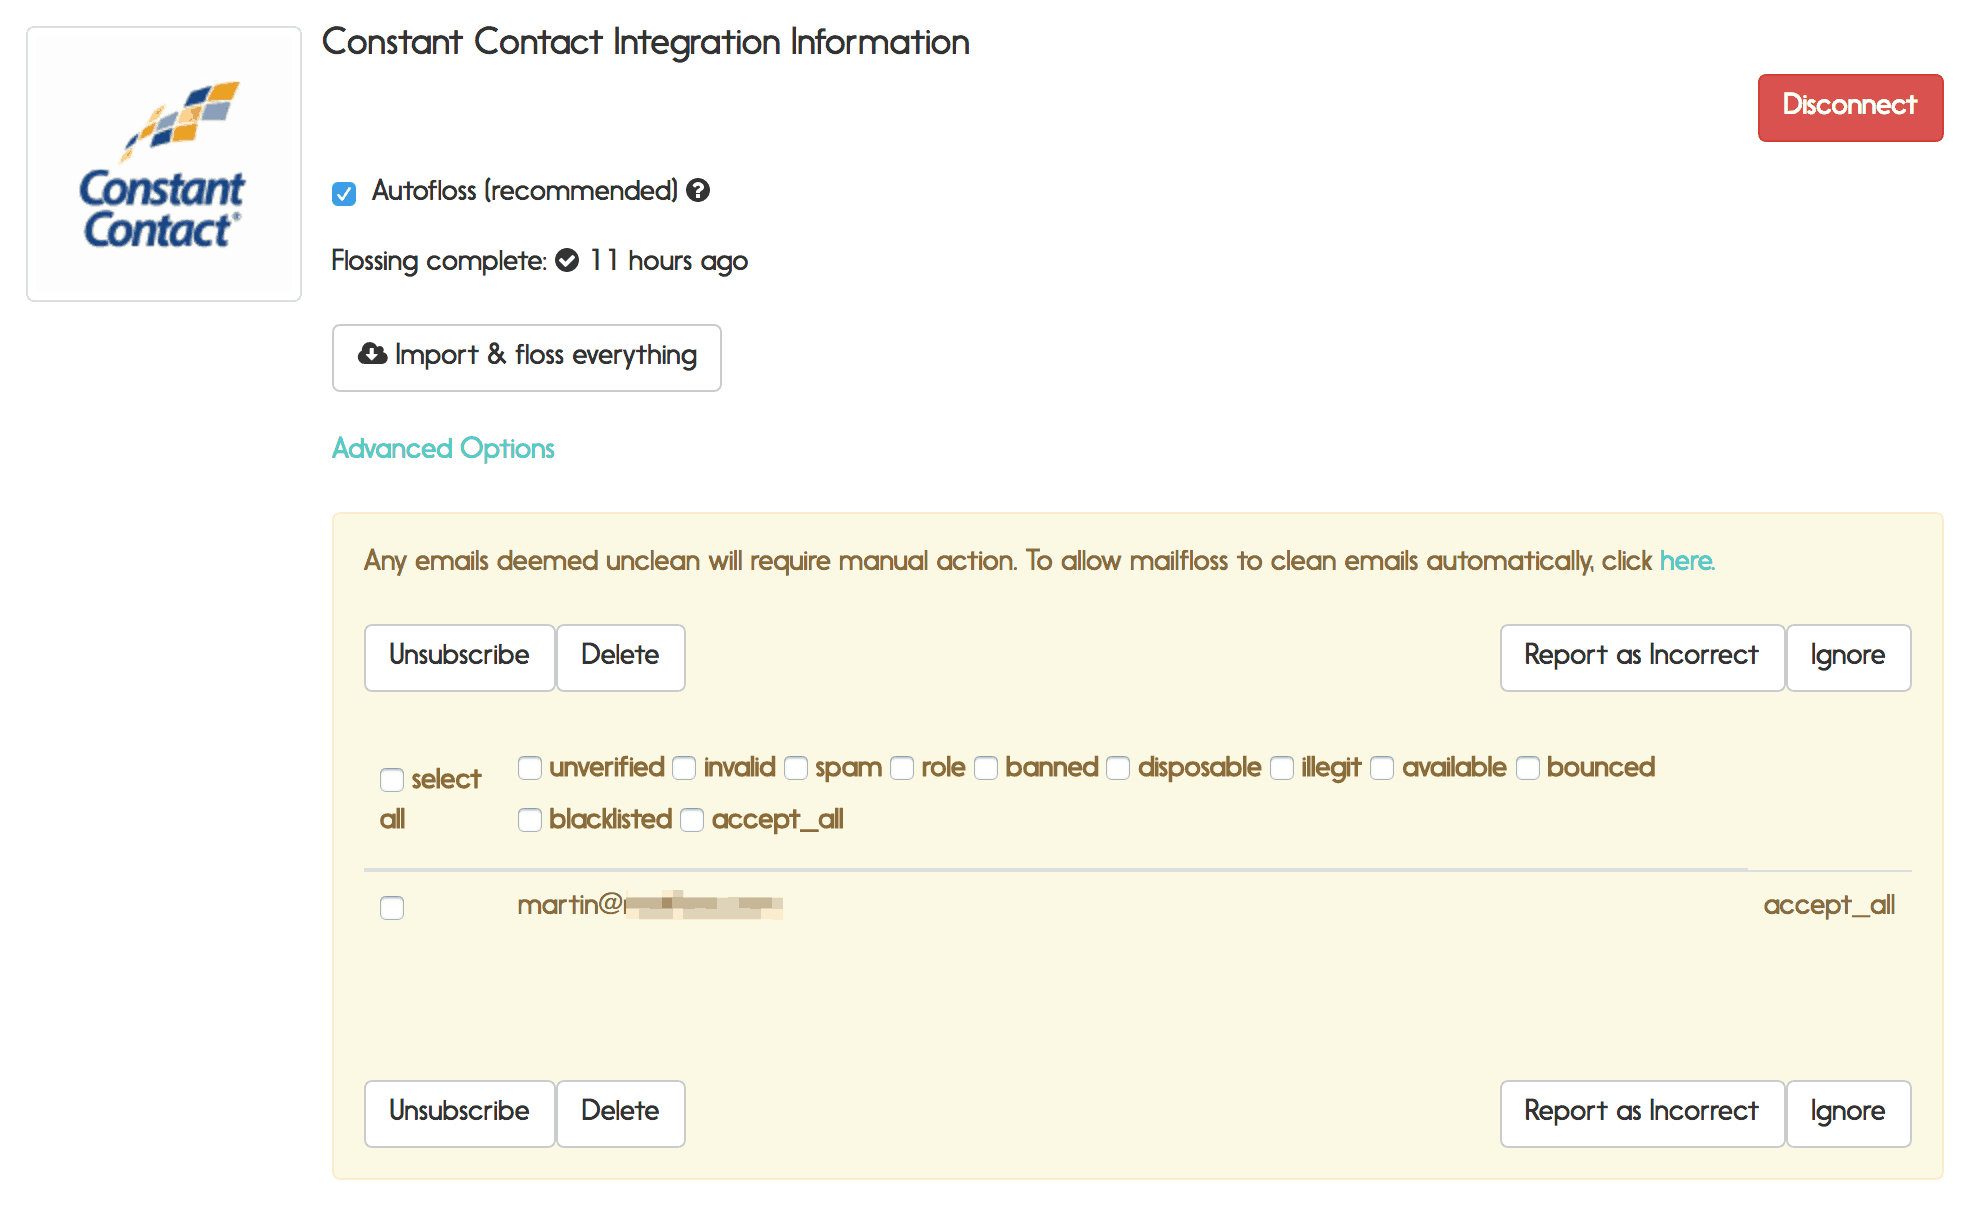Click the accept_all status in martin@ row
This screenshot has width=1974, height=1230.
point(1829,905)
